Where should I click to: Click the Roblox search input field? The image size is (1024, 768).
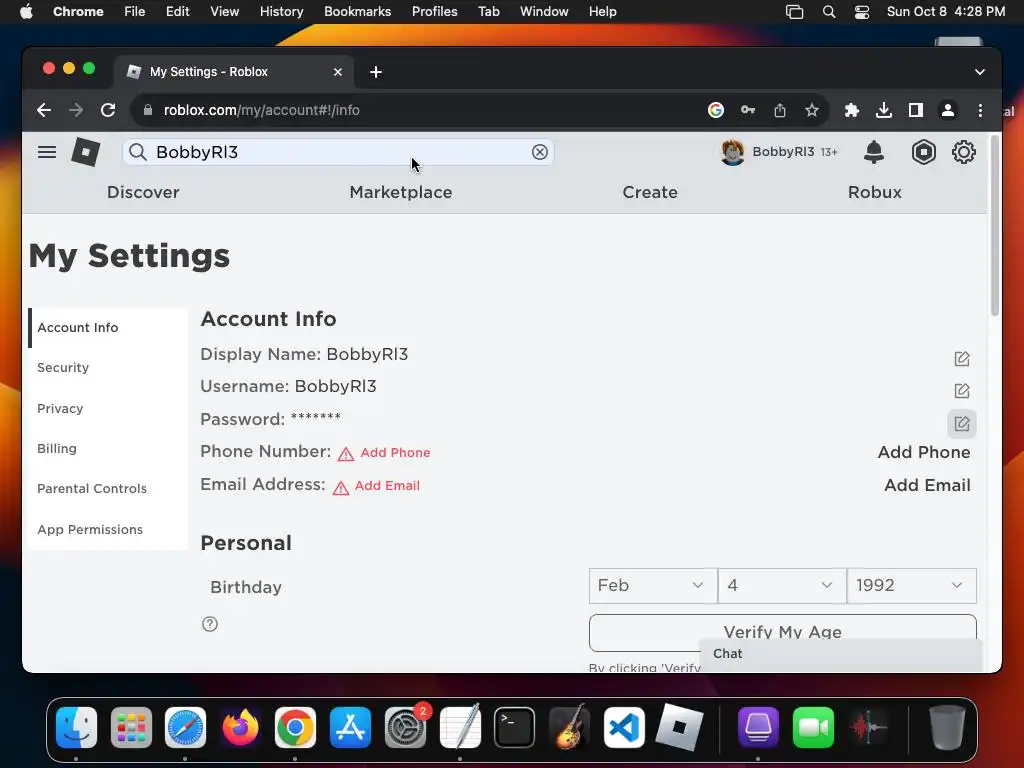338,152
